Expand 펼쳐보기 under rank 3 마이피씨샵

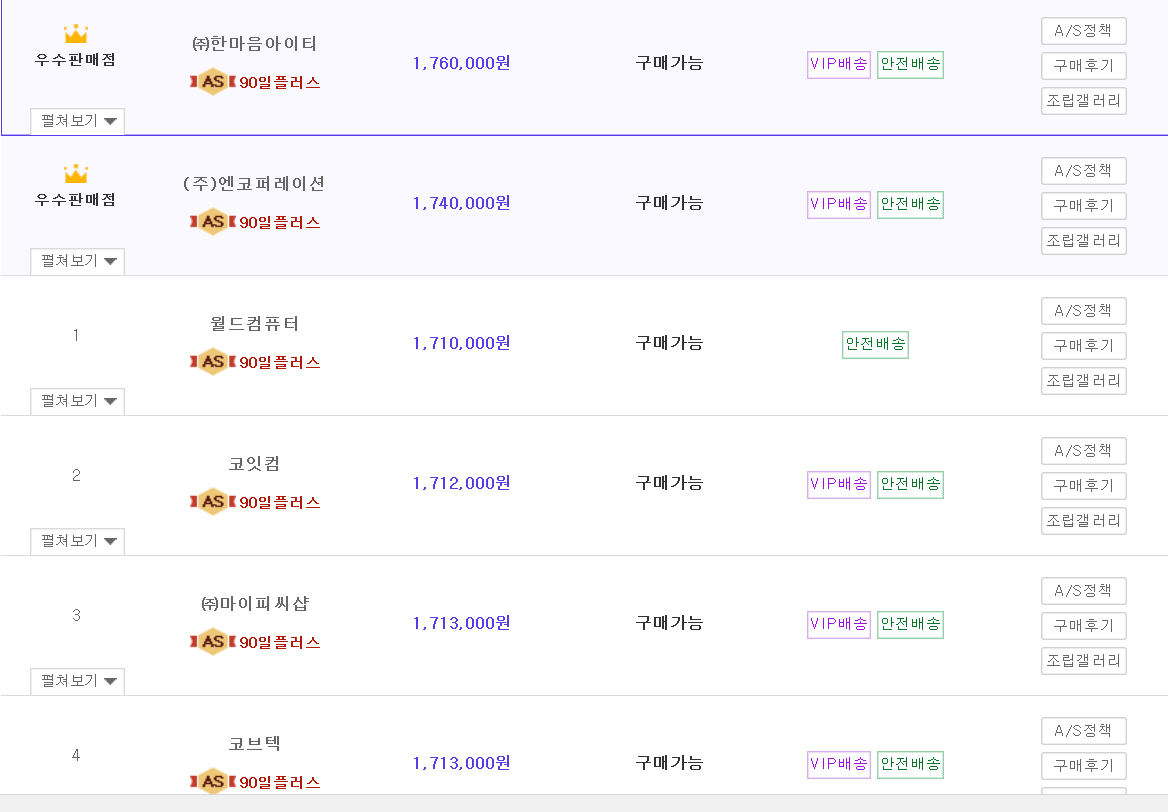[x=77, y=681]
